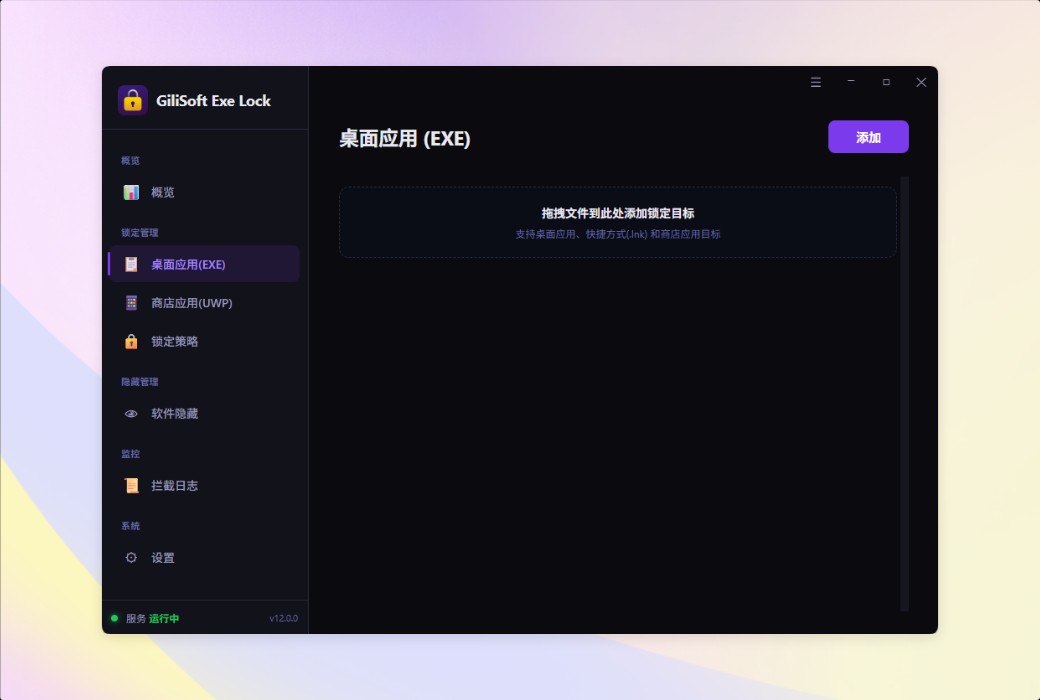Click the vertical scrollbar on the list
The image size is (1040, 700).
904,393
